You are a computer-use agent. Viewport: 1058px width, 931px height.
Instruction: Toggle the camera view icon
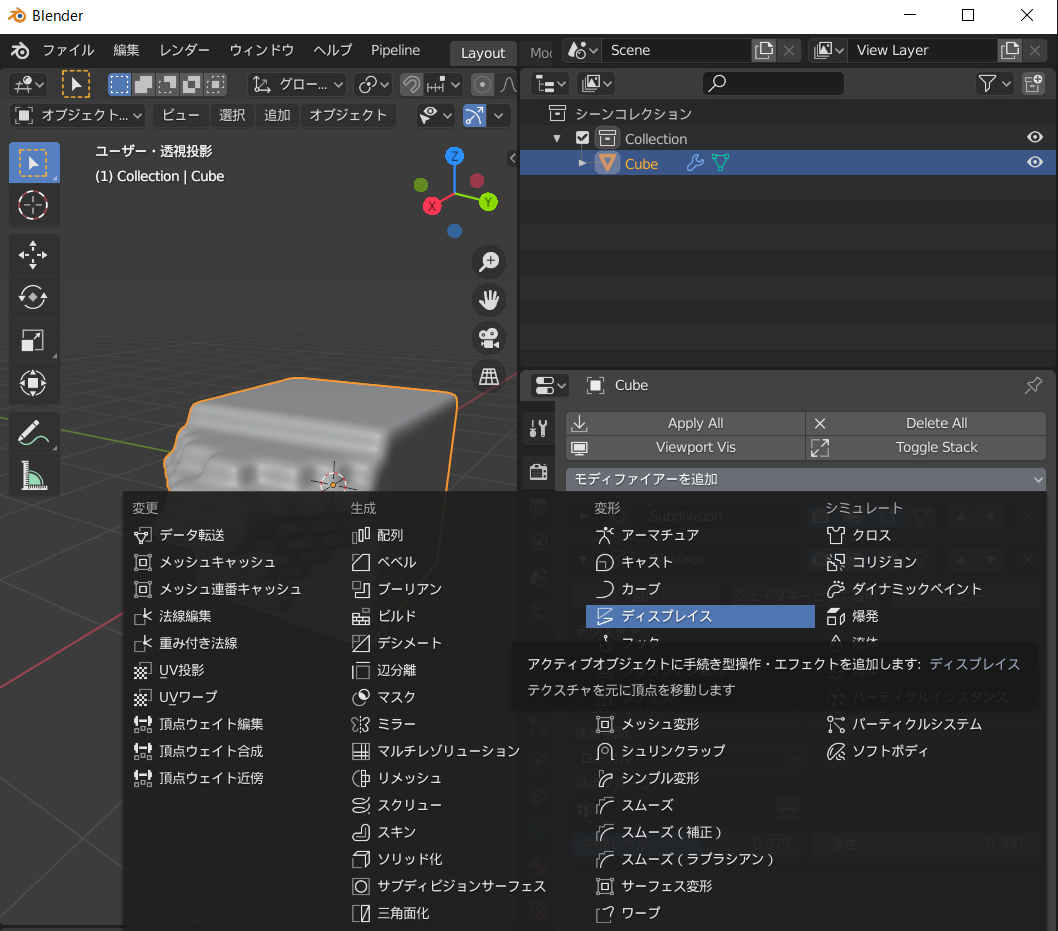[489, 338]
